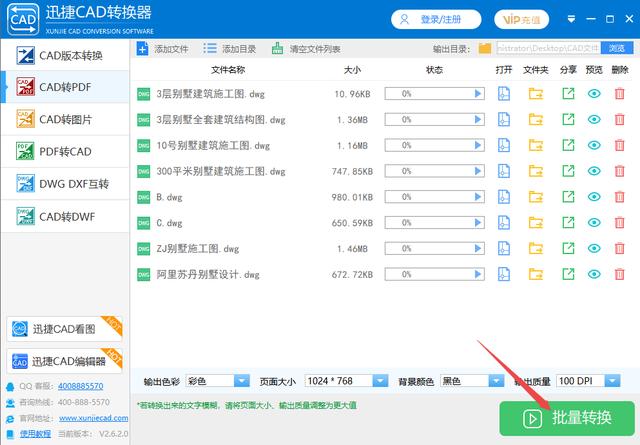Click 添加文件 to add files
The height and width of the screenshot is (445, 640).
(x=162, y=49)
